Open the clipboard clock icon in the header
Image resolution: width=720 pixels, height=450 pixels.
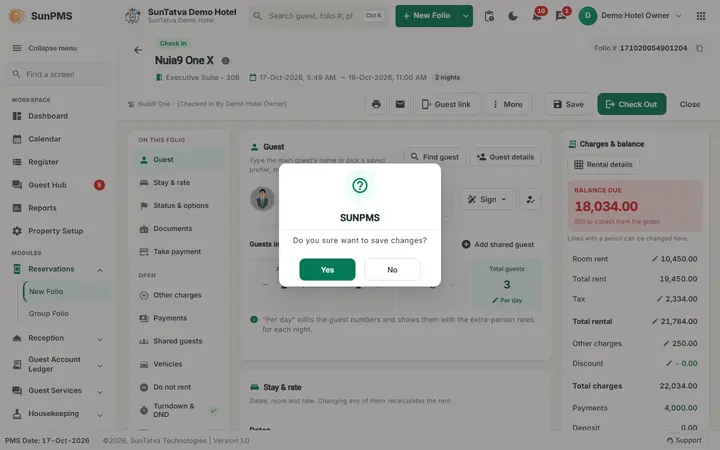[x=489, y=16]
